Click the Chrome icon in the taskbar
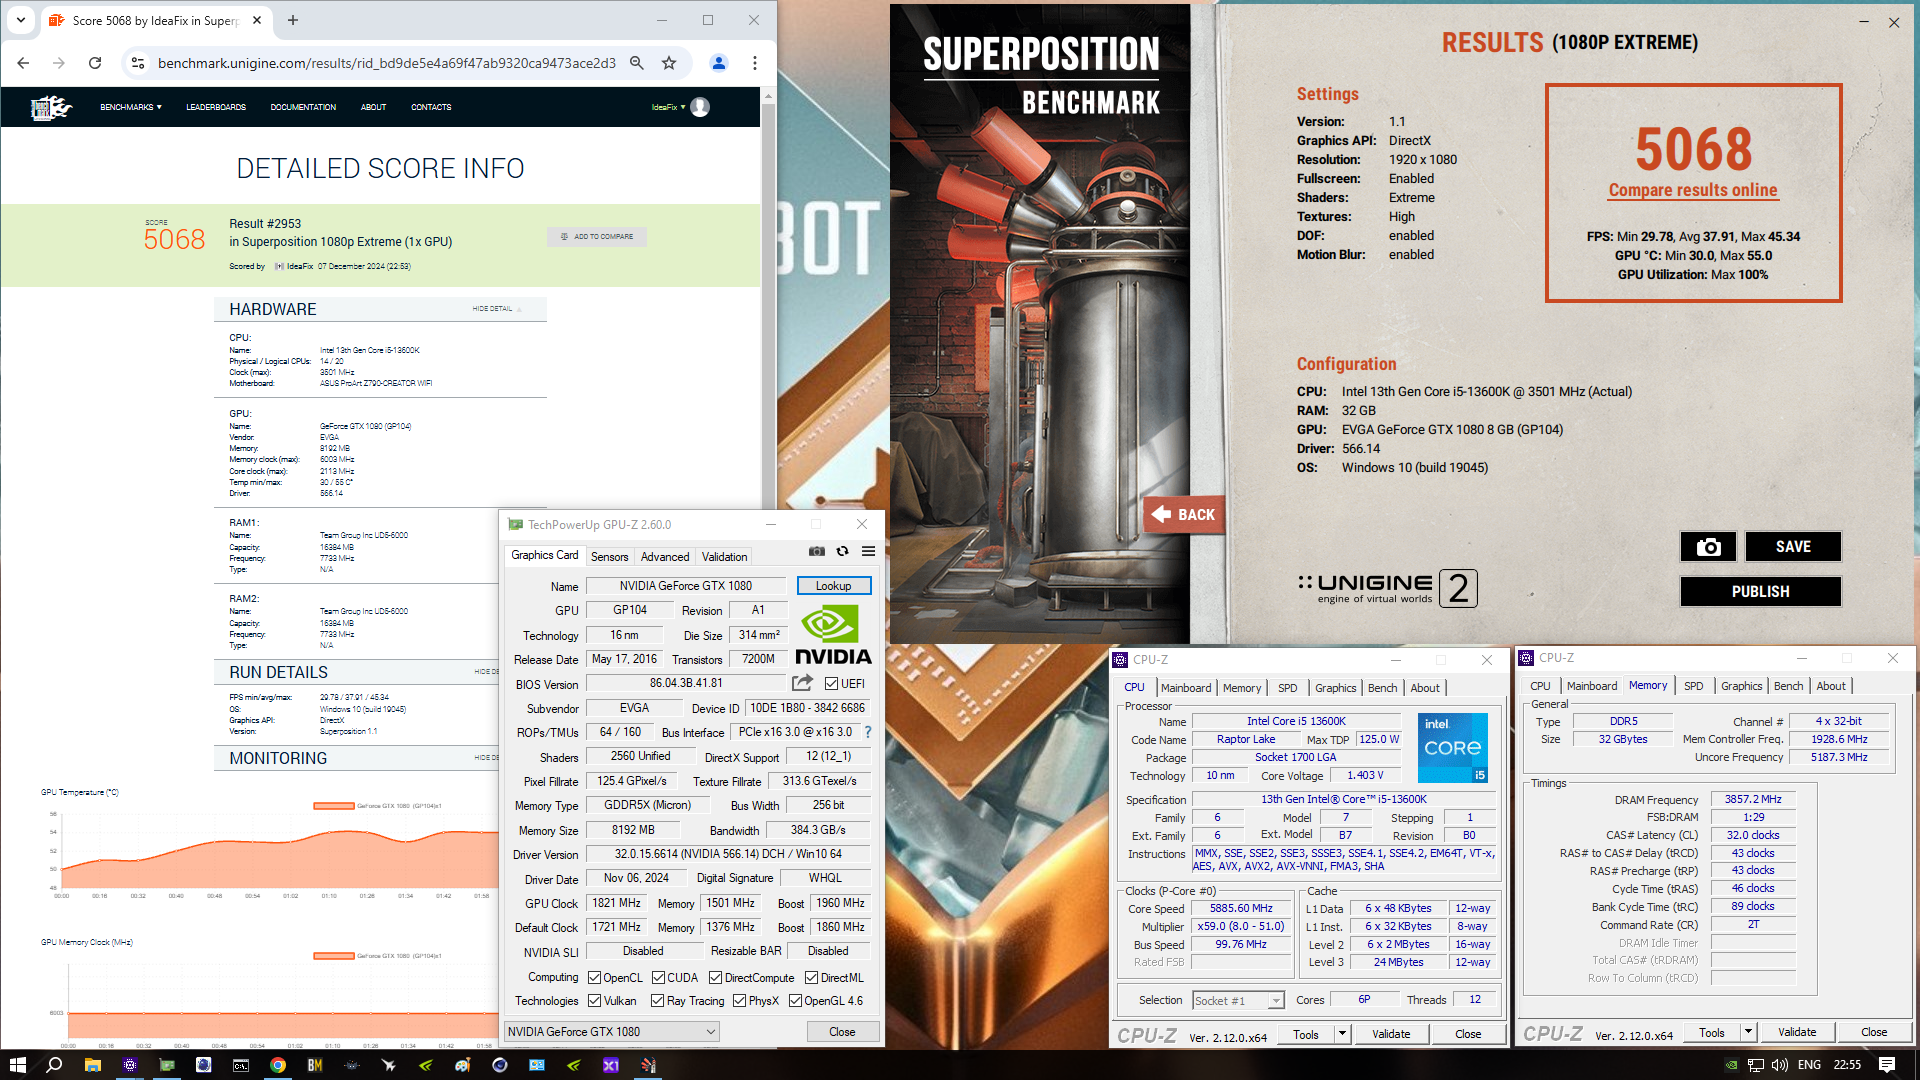The height and width of the screenshot is (1080, 1920). point(278,1065)
